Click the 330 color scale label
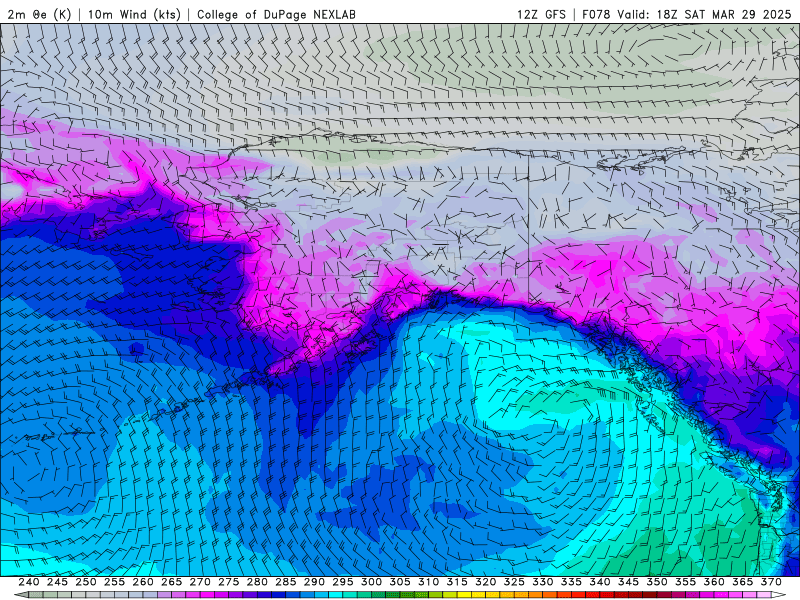Image resolution: width=800 pixels, height=600 pixels. pyautogui.click(x=543, y=582)
